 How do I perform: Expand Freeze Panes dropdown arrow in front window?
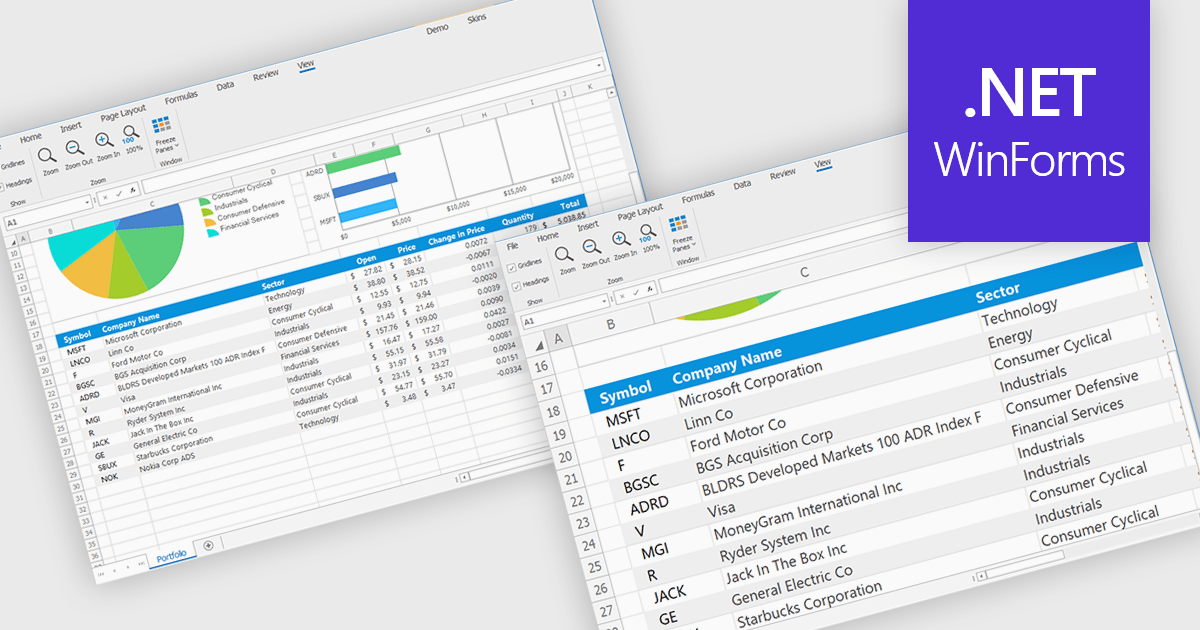694,244
